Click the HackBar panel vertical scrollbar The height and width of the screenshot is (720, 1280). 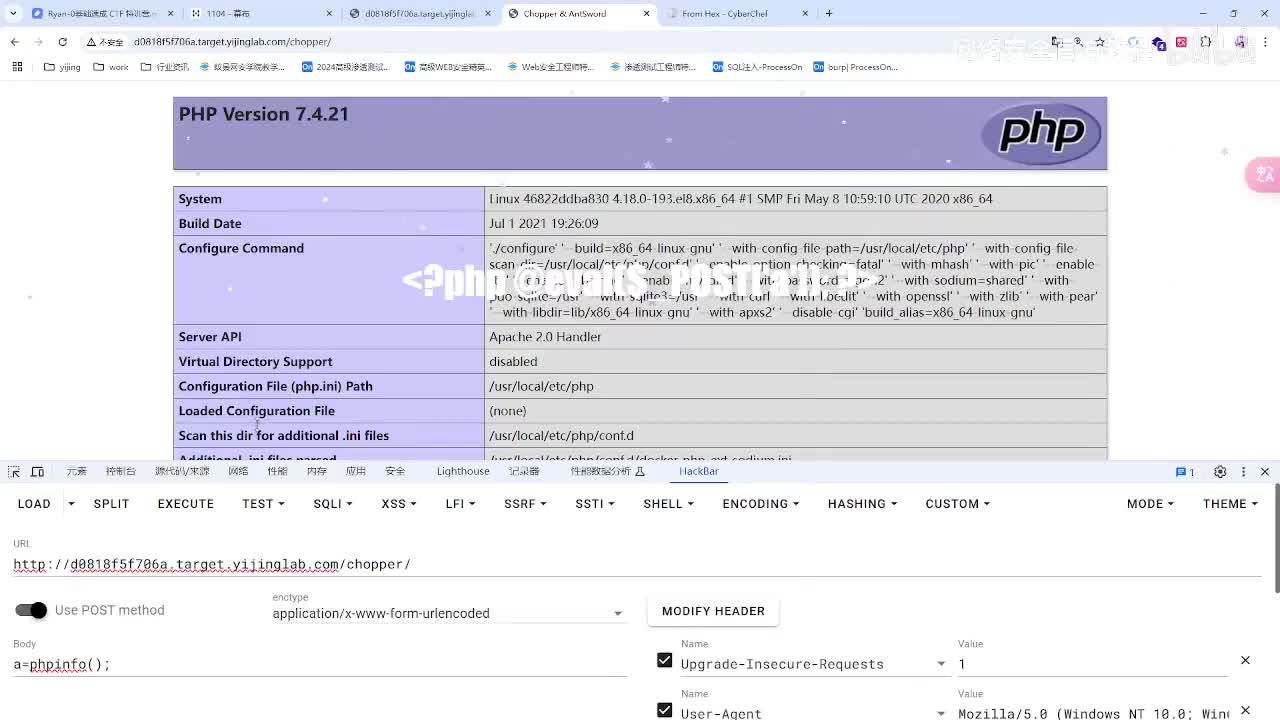pos(1276,540)
